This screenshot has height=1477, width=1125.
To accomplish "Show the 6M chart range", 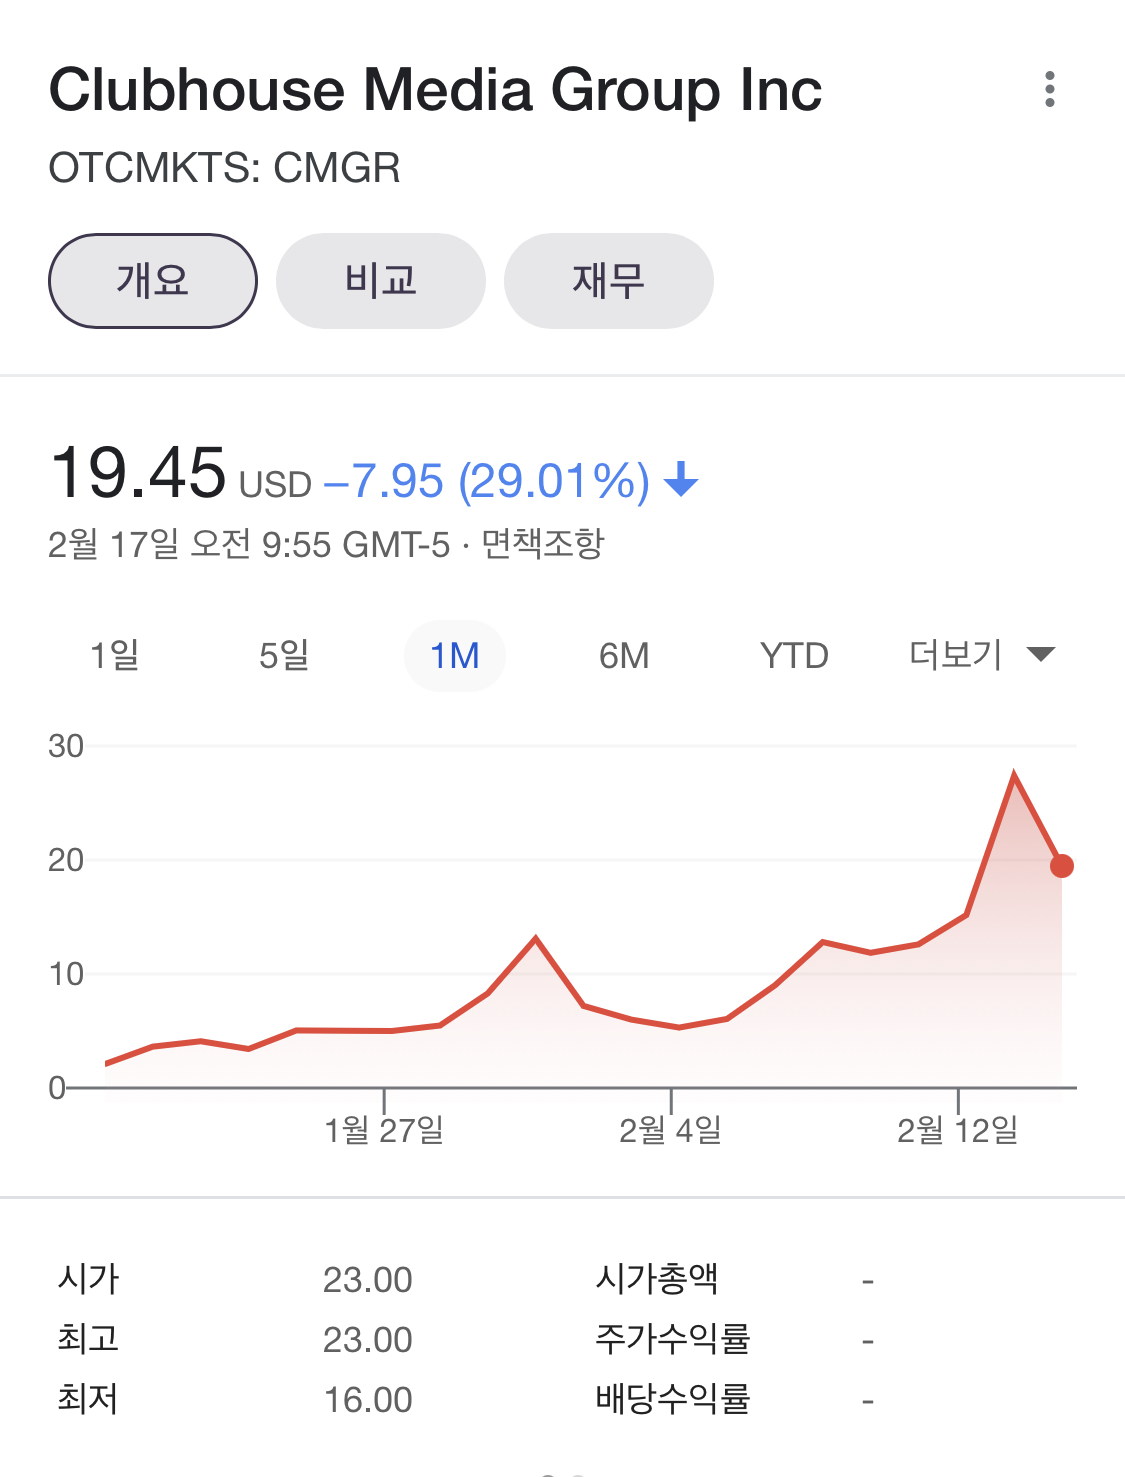I will pyautogui.click(x=624, y=656).
